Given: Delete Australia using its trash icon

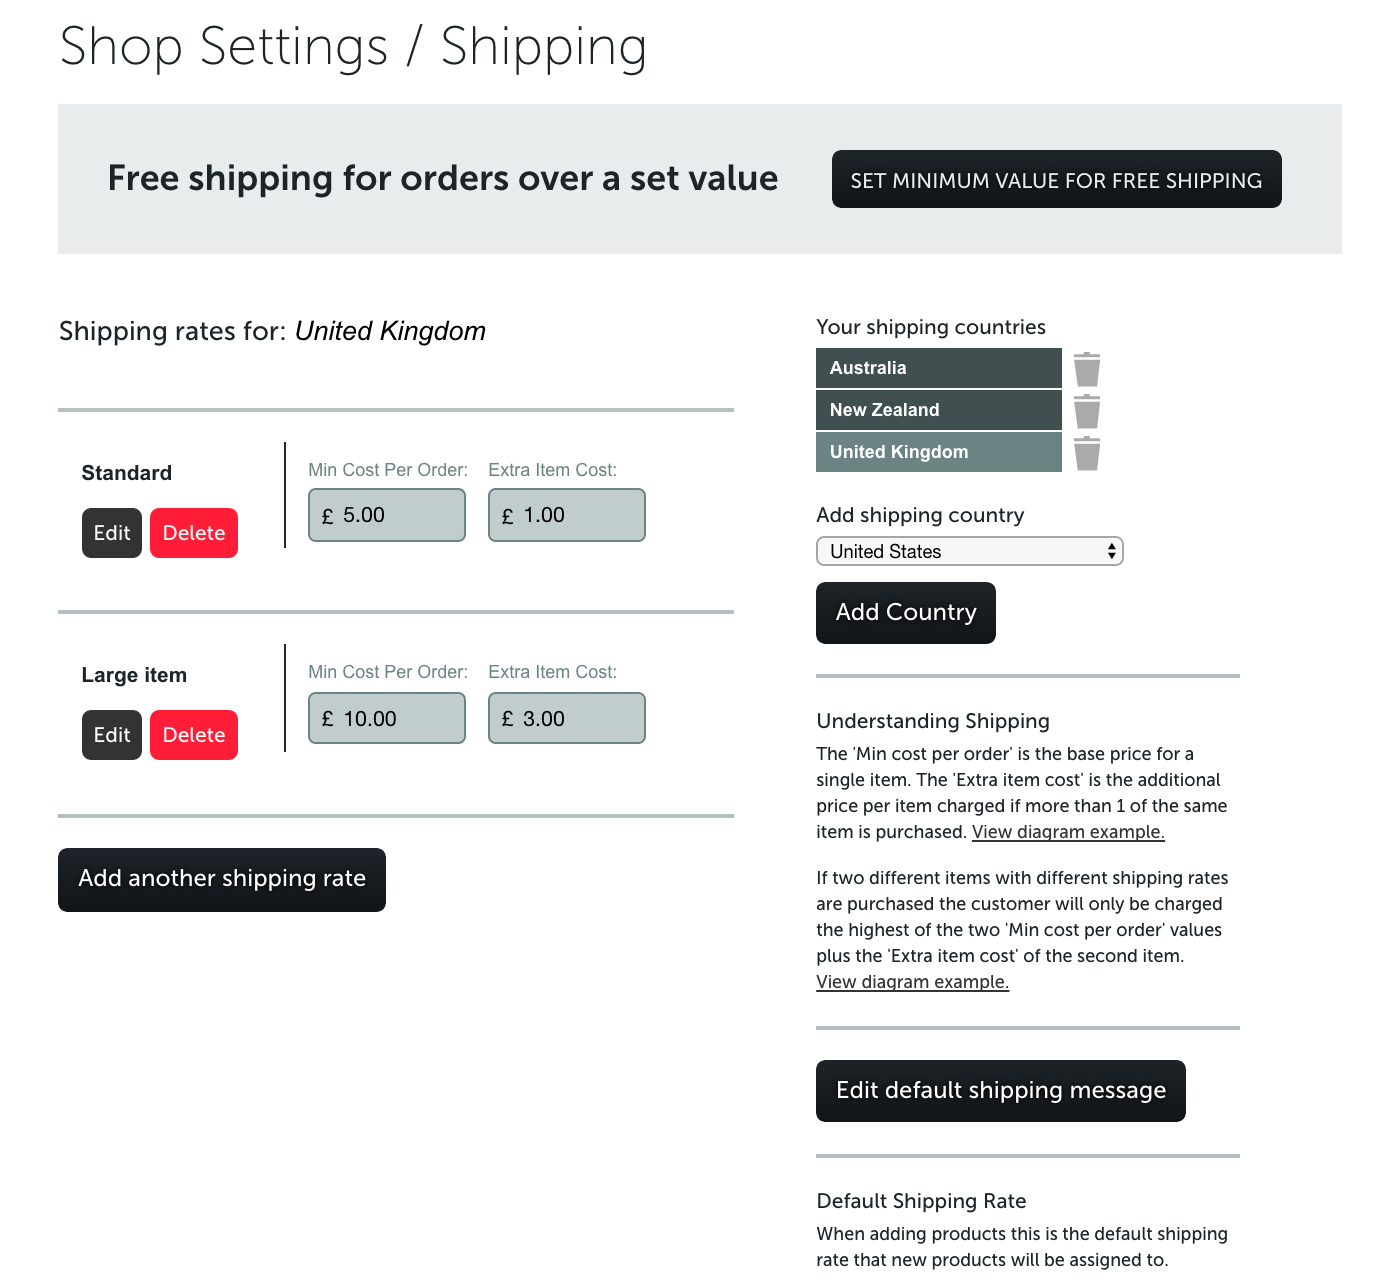Looking at the screenshot, I should point(1087,369).
